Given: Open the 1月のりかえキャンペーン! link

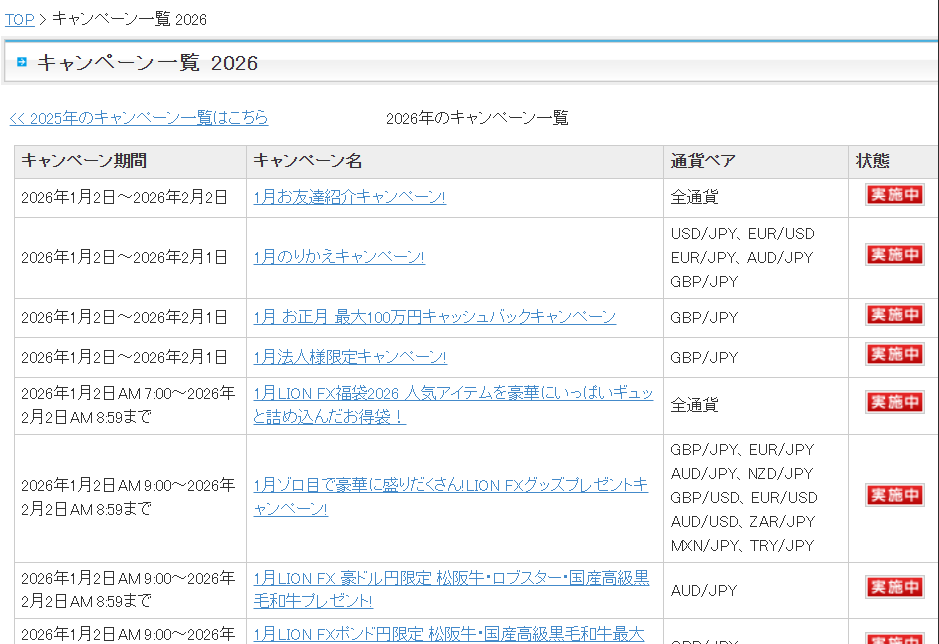Looking at the screenshot, I should pyautogui.click(x=339, y=257).
